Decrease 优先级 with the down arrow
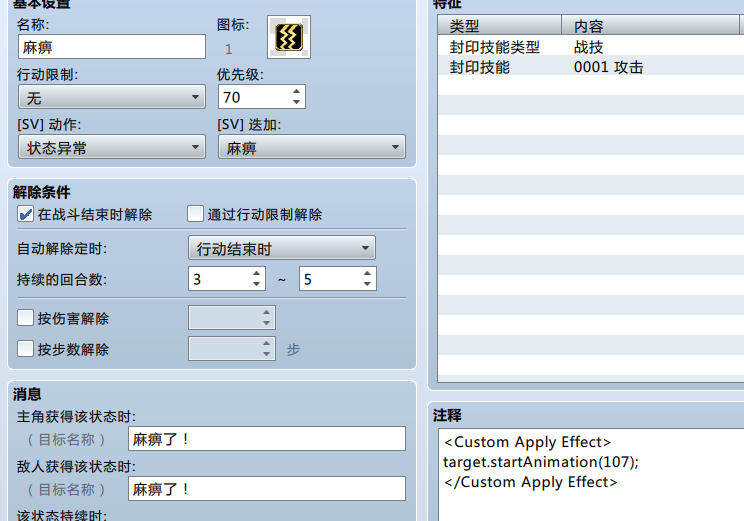Image resolution: width=744 pixels, height=521 pixels. pyautogui.click(x=297, y=102)
